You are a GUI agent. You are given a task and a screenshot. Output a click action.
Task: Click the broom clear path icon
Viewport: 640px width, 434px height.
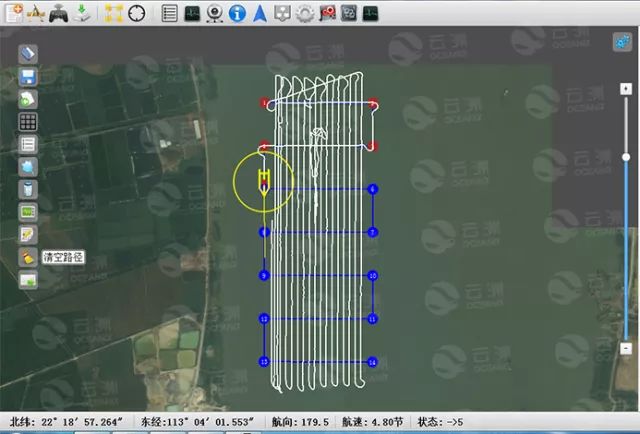pyautogui.click(x=28, y=257)
